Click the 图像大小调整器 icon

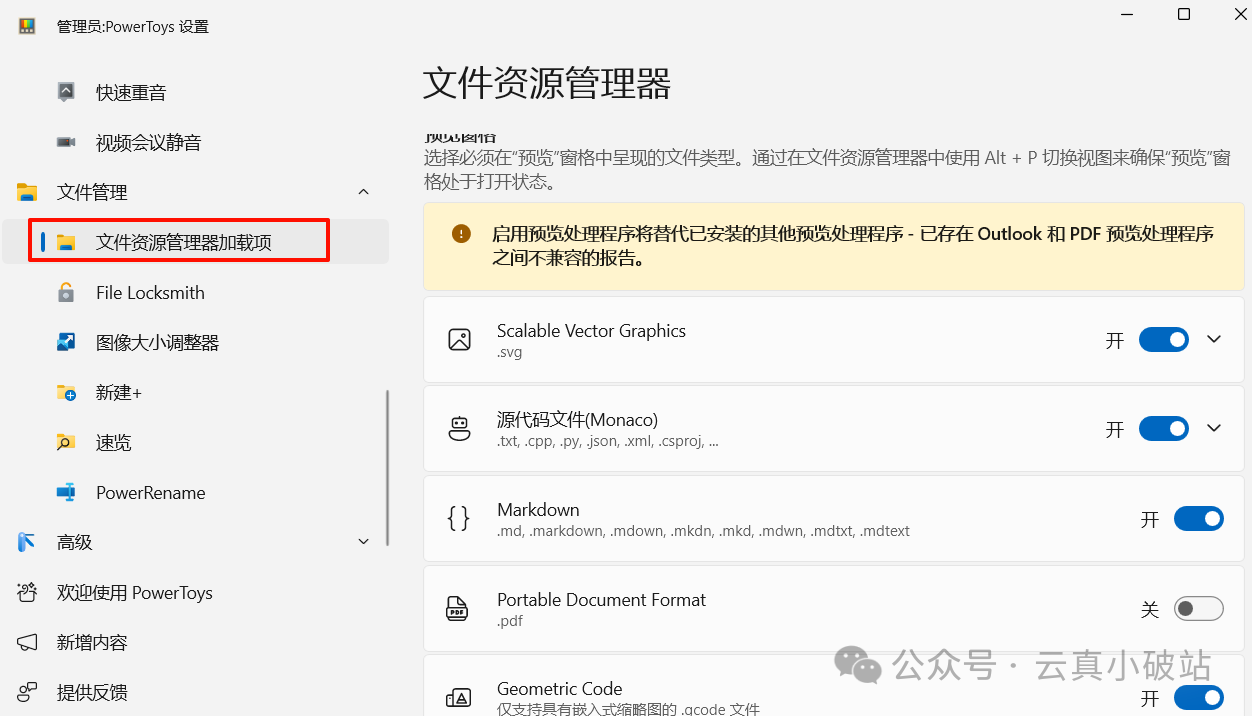point(66,342)
